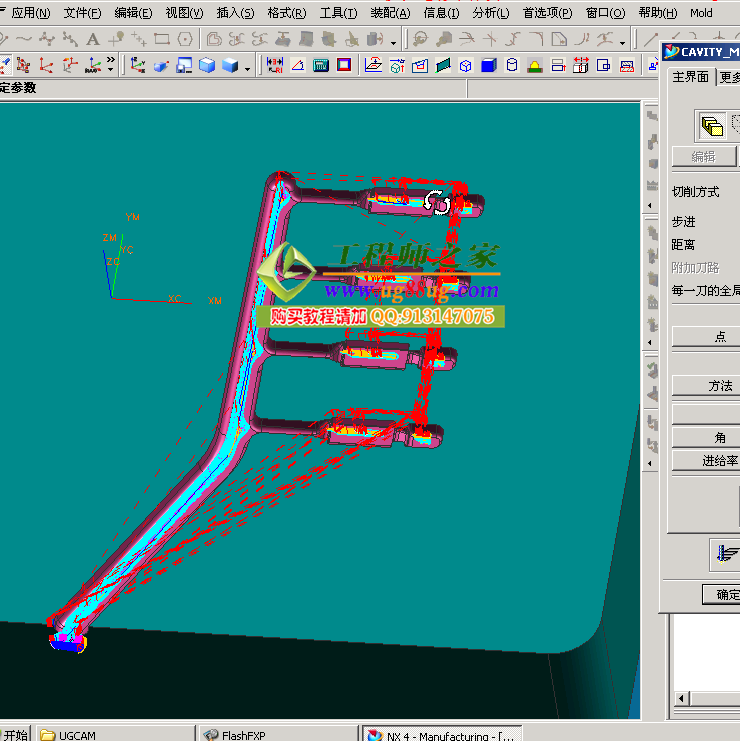Open the 工具(T) menu

tap(338, 13)
